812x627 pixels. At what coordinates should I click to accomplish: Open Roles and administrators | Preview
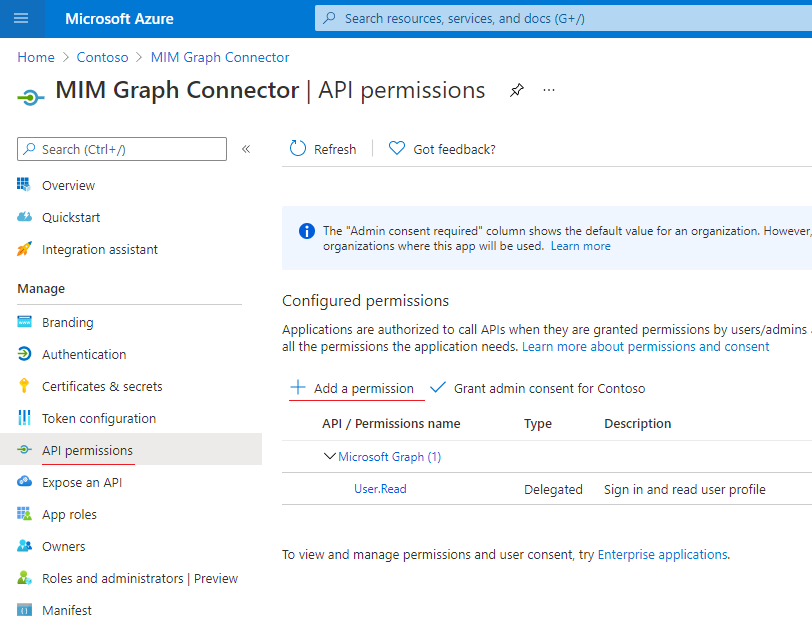click(140, 578)
